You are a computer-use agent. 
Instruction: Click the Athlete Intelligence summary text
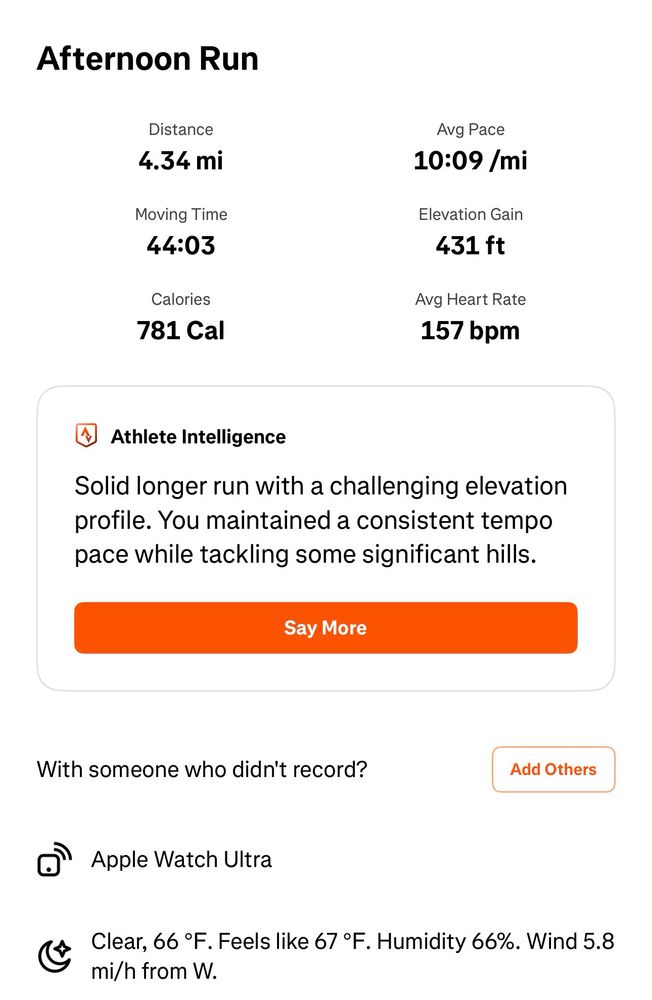(x=320, y=520)
